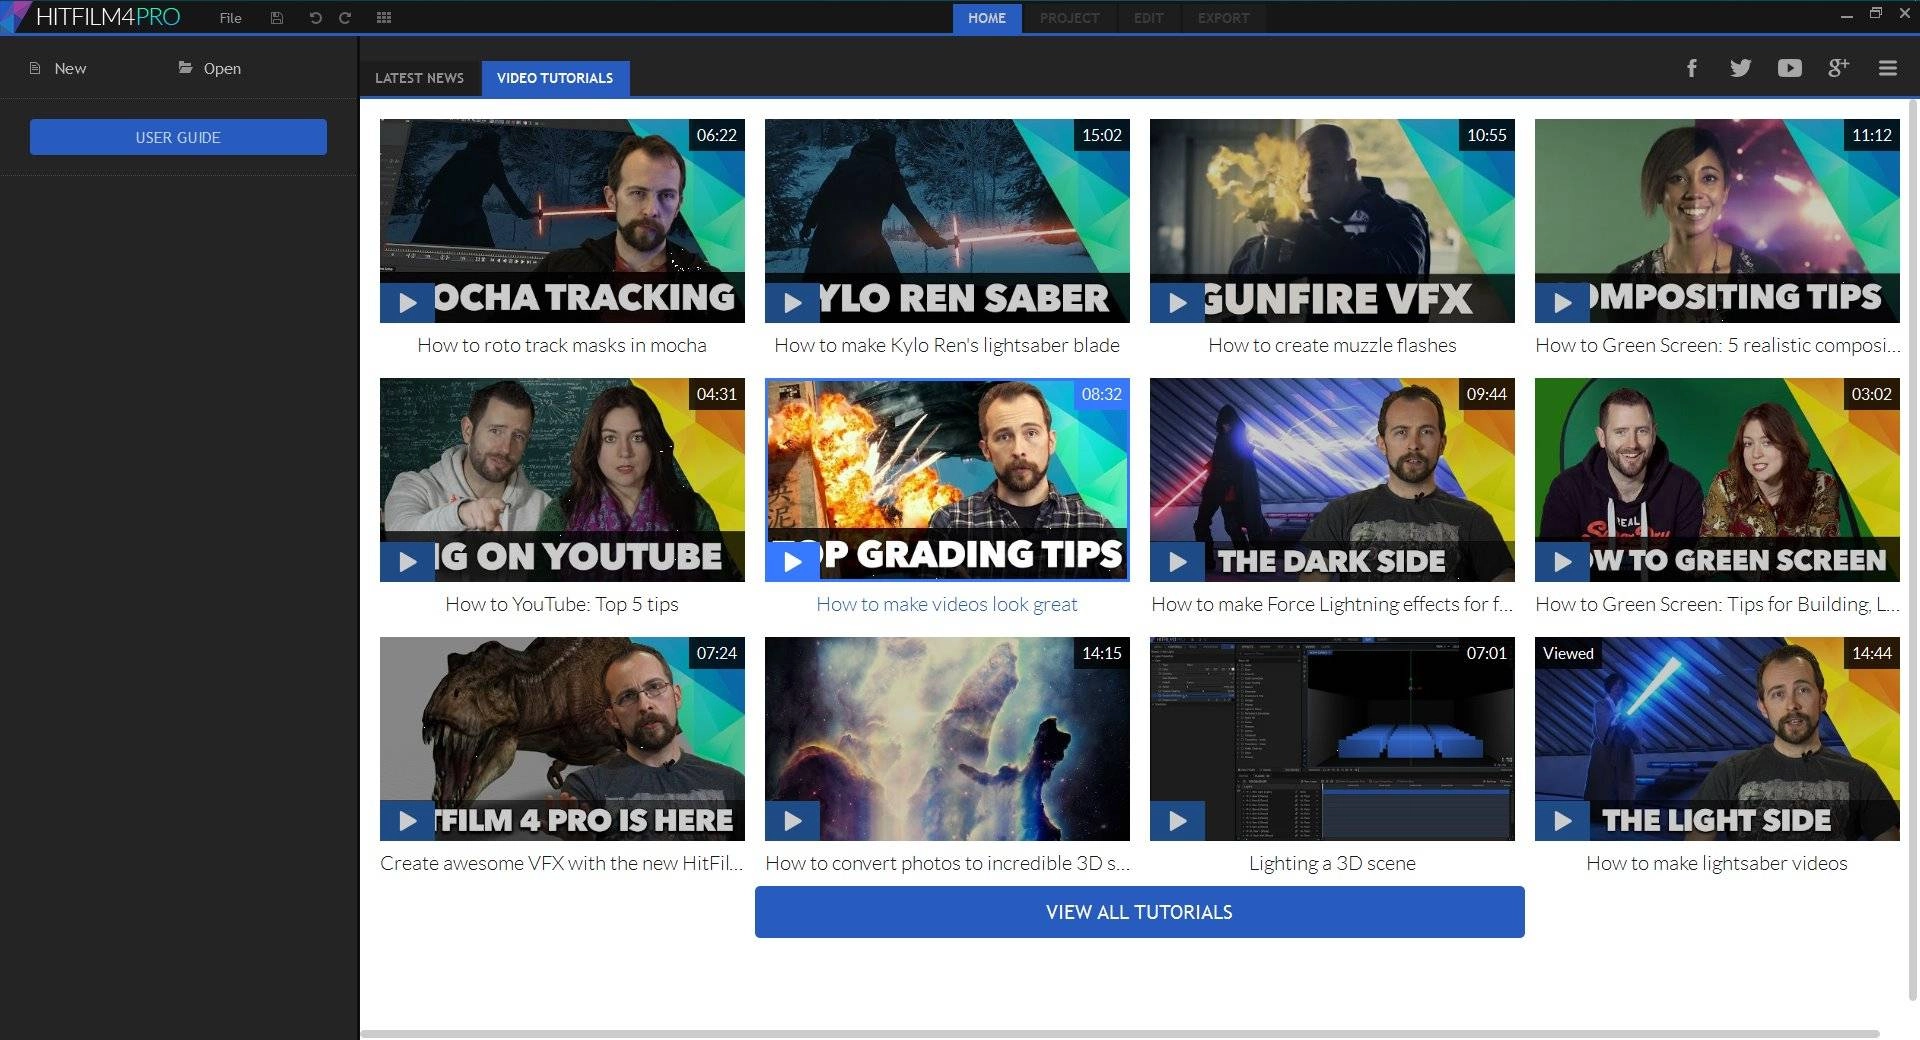Click the horizontal scrollbar at page bottom
This screenshot has height=1040, width=1920.
pyautogui.click(x=1120, y=1034)
